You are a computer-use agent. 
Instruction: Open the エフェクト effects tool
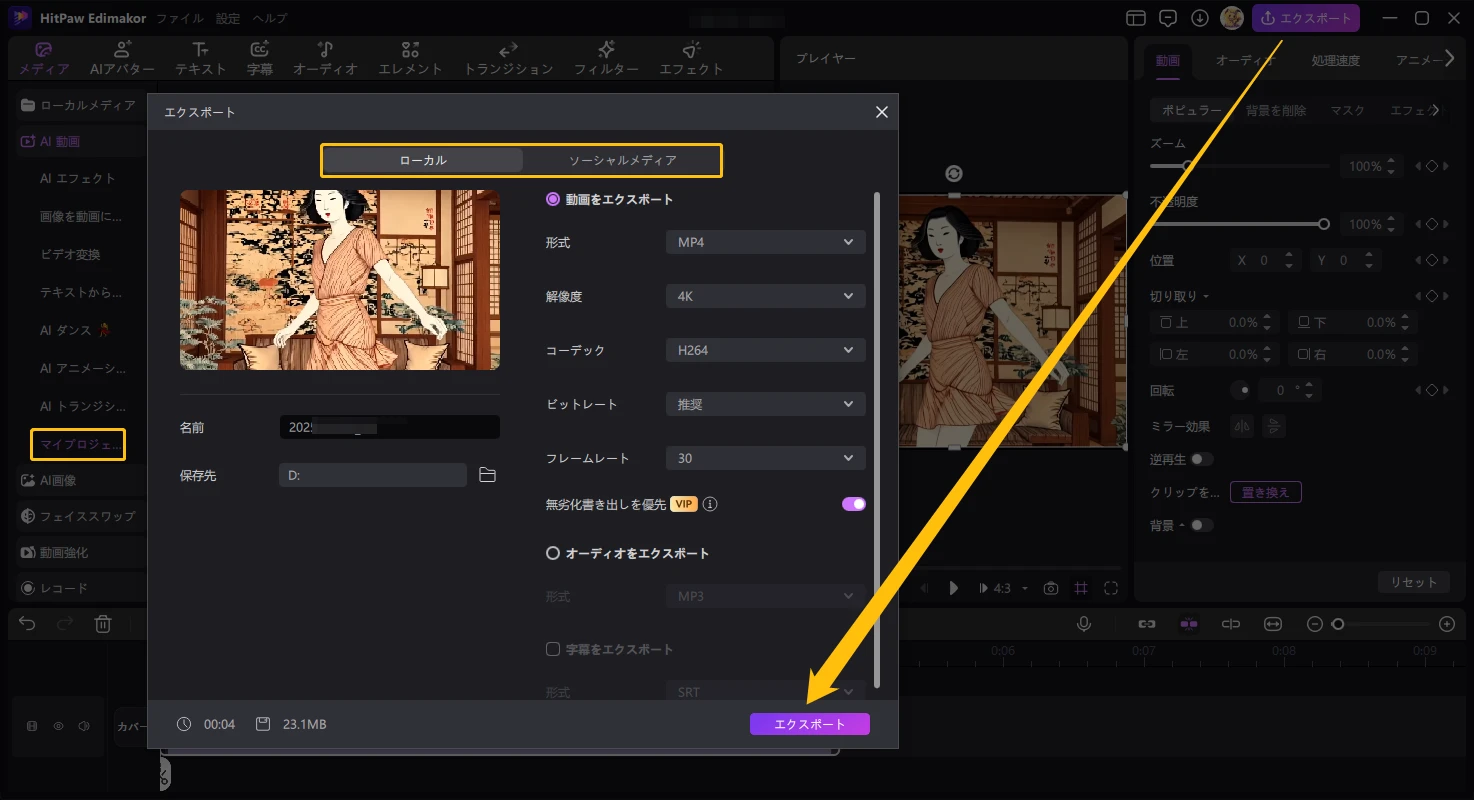tap(691, 59)
